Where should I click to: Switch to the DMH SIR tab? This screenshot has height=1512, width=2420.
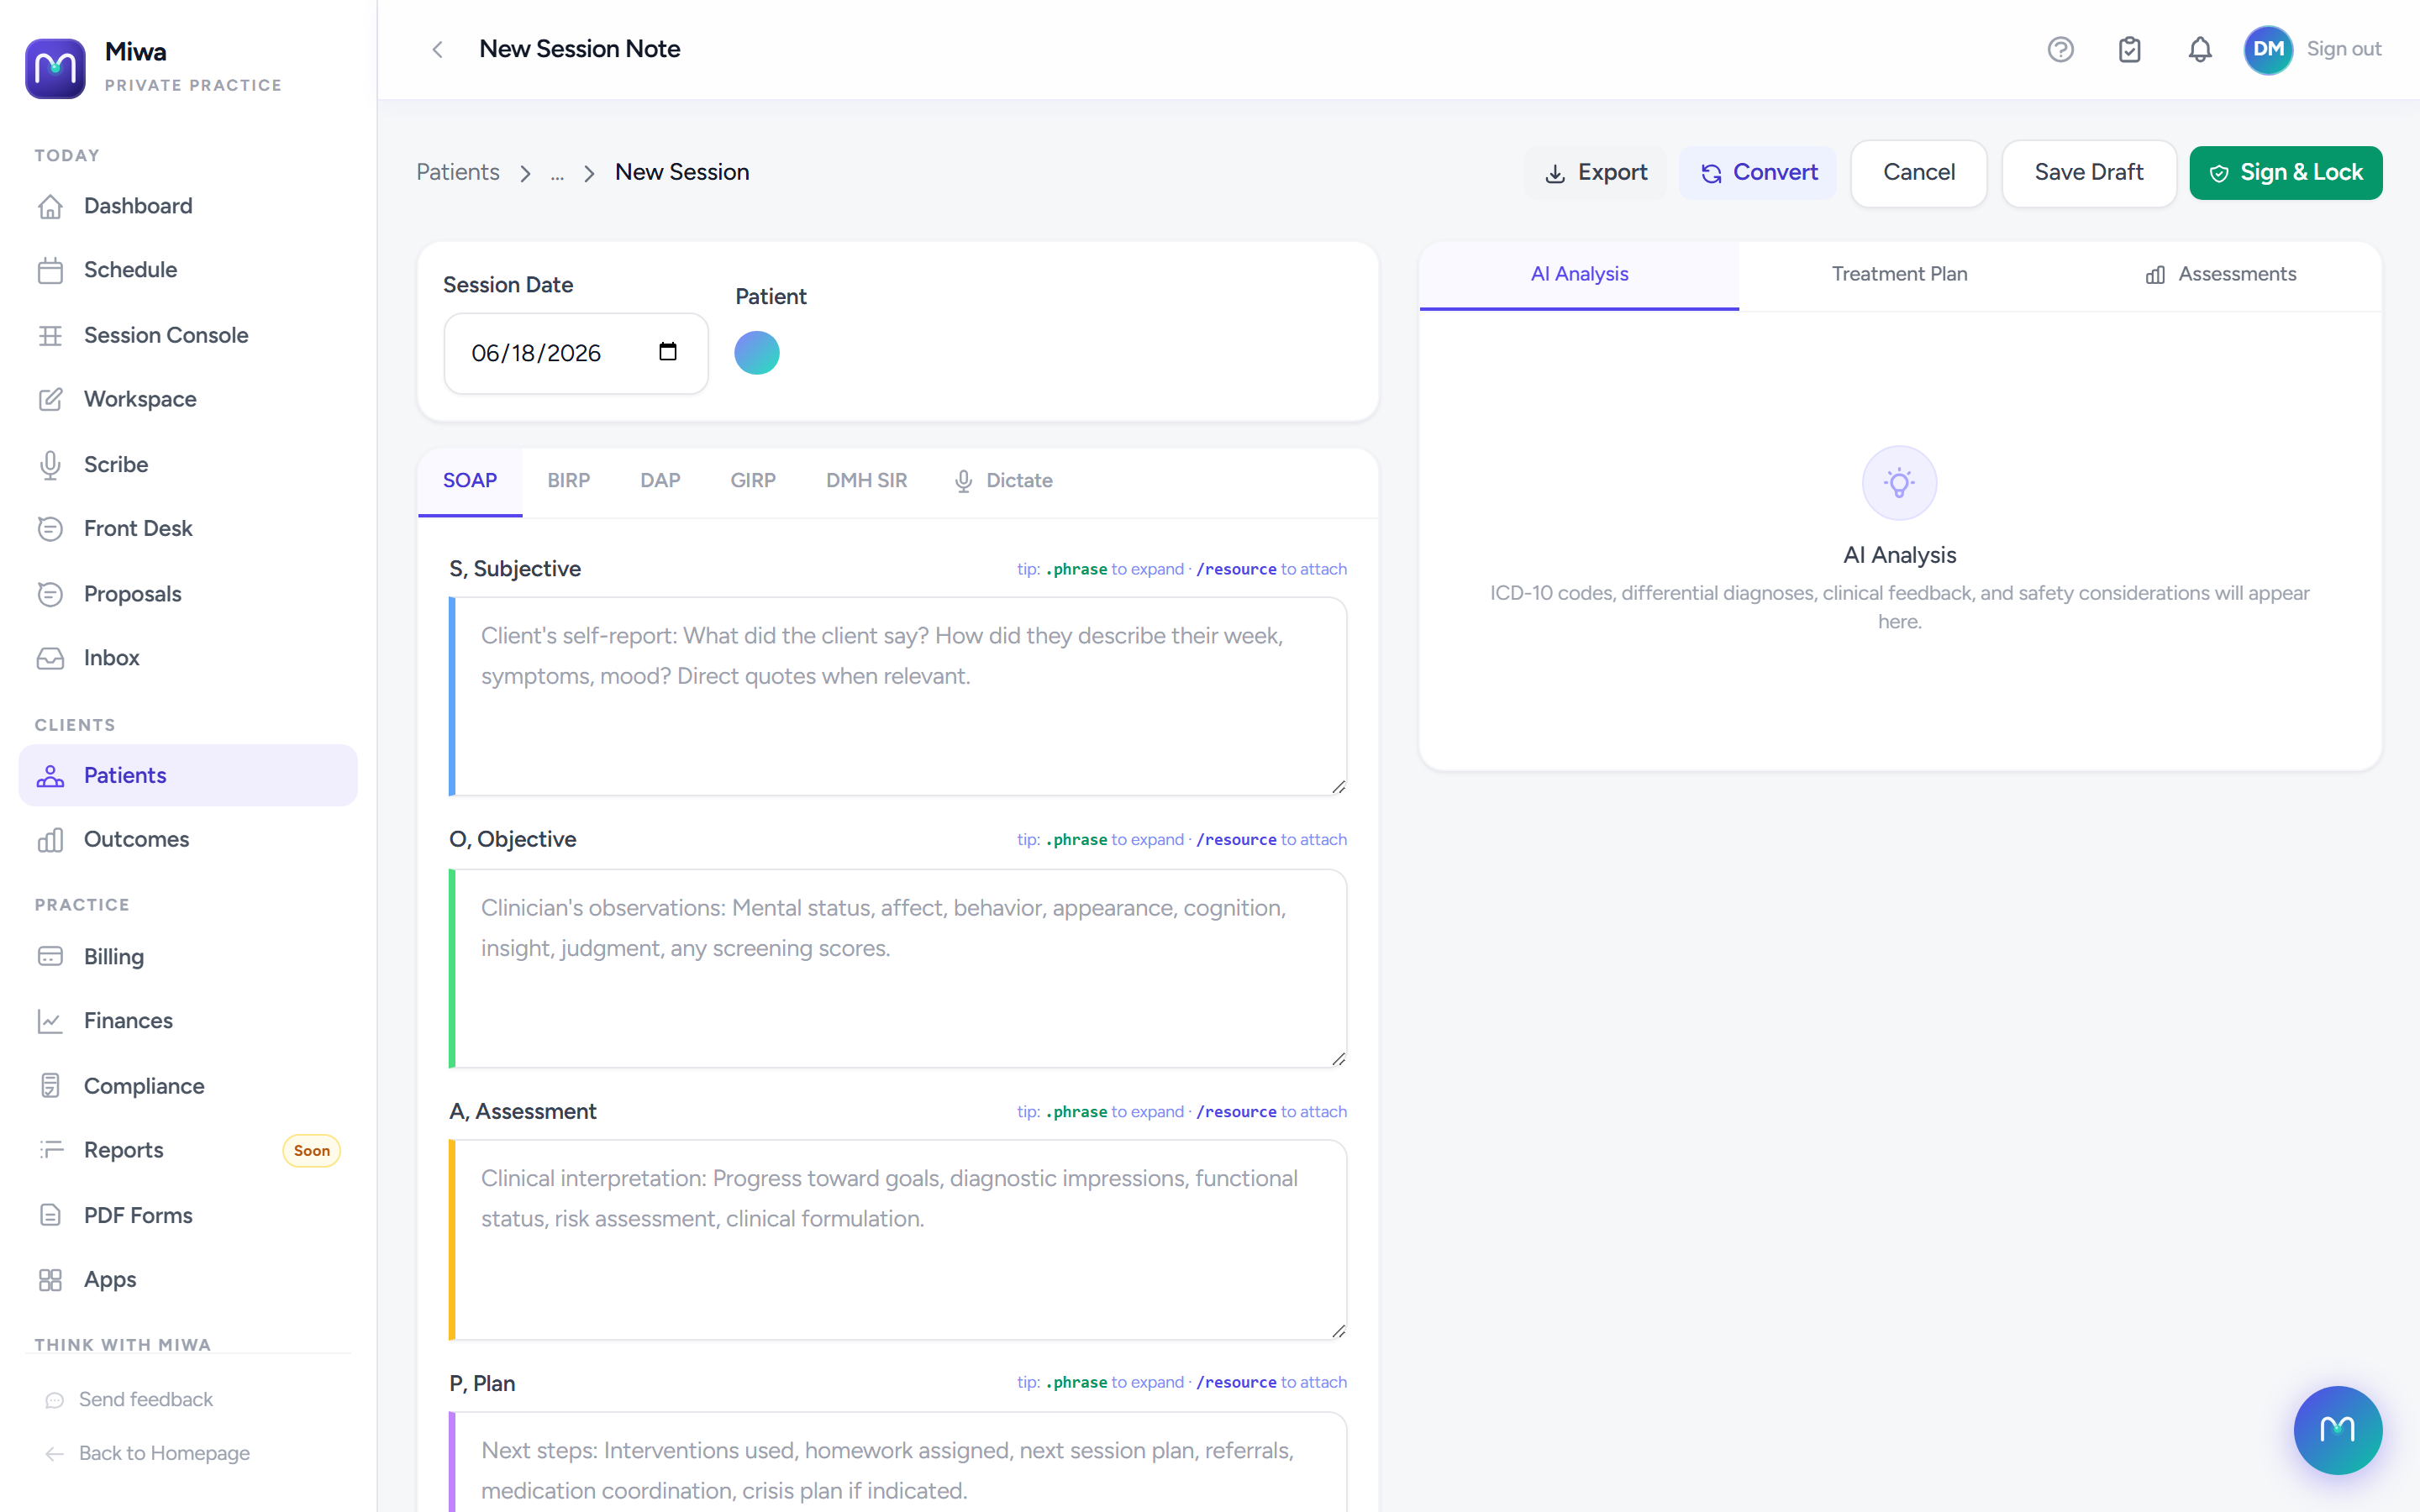pyautogui.click(x=866, y=481)
